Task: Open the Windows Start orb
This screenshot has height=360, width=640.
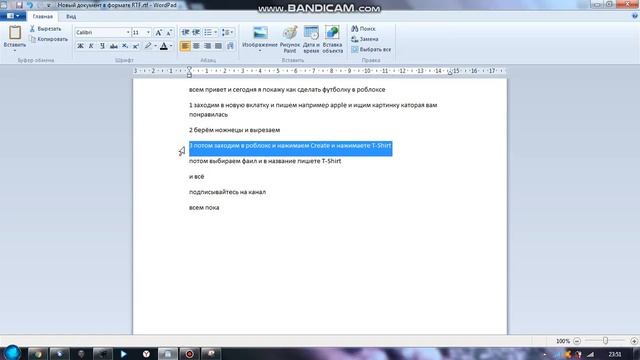Action: [11, 353]
